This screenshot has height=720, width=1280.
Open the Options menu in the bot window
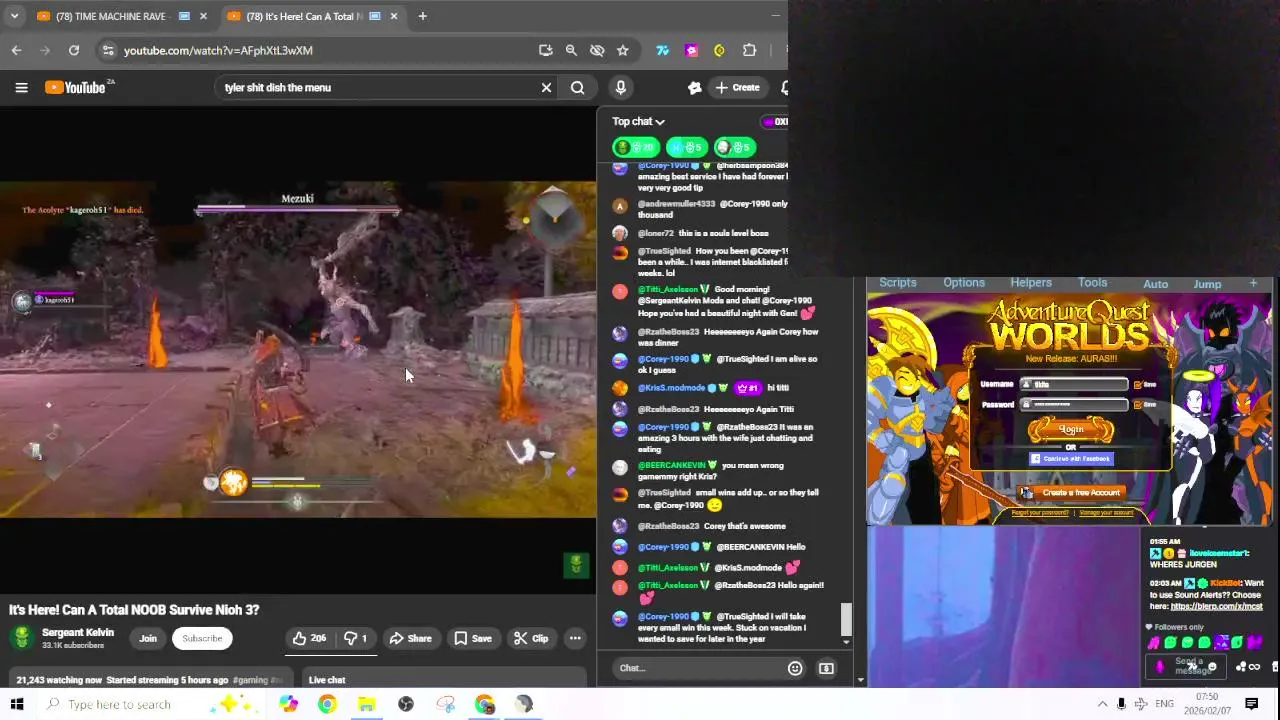coord(964,283)
